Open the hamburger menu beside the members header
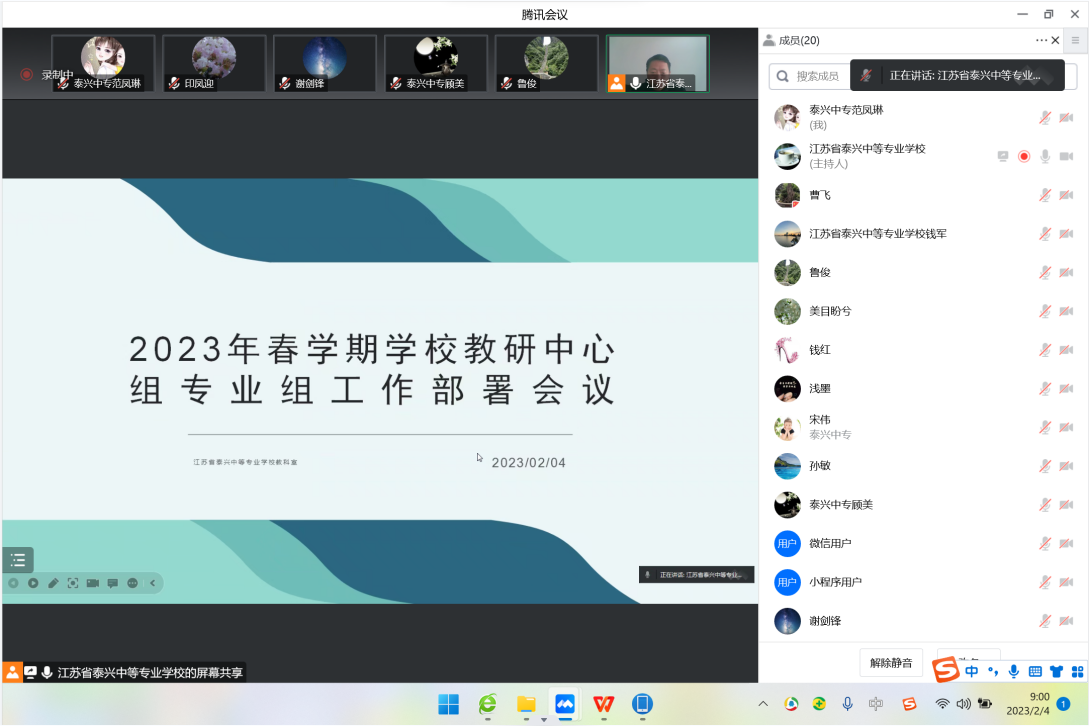Image resolution: width=1089 pixels, height=726 pixels. point(1075,40)
